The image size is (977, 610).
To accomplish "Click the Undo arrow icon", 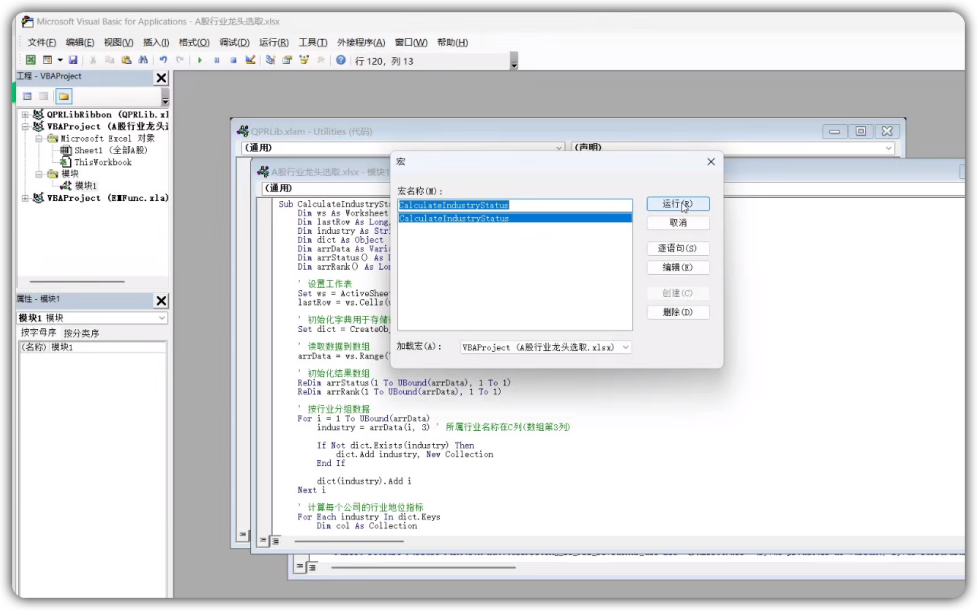I will click(163, 61).
